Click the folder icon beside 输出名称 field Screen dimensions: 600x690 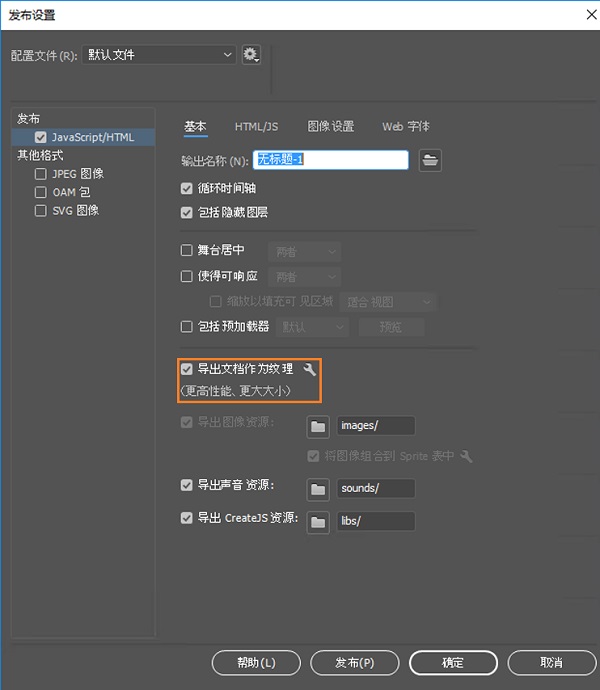point(430,160)
